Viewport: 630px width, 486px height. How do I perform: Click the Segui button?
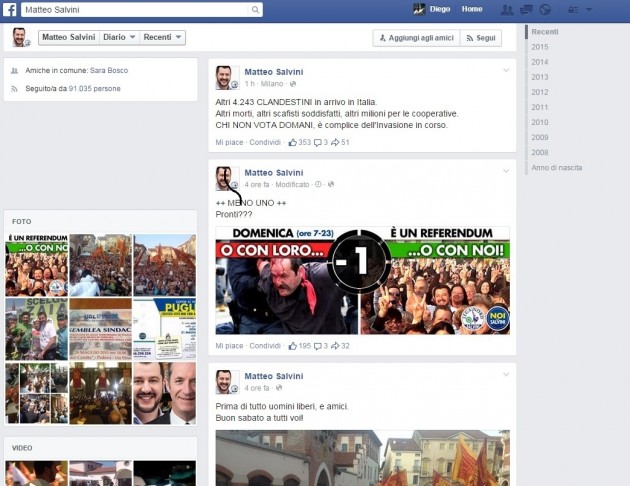click(482, 38)
